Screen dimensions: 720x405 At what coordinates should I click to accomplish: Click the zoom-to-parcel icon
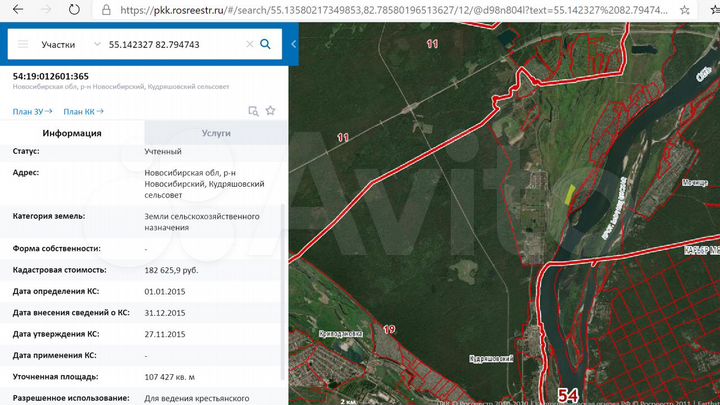click(253, 111)
